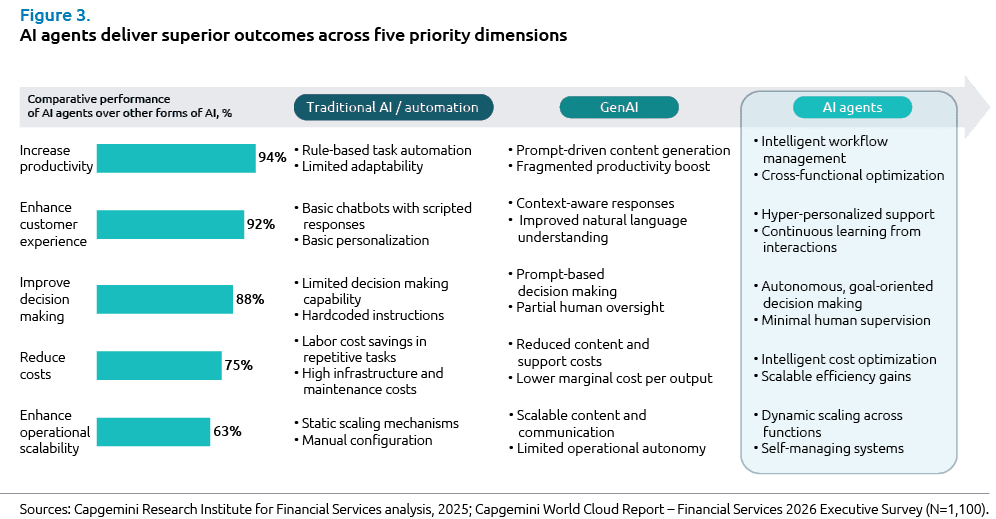The image size is (996, 519).
Task: Click the "Rule-based task automation" bullet
Action: point(387,150)
